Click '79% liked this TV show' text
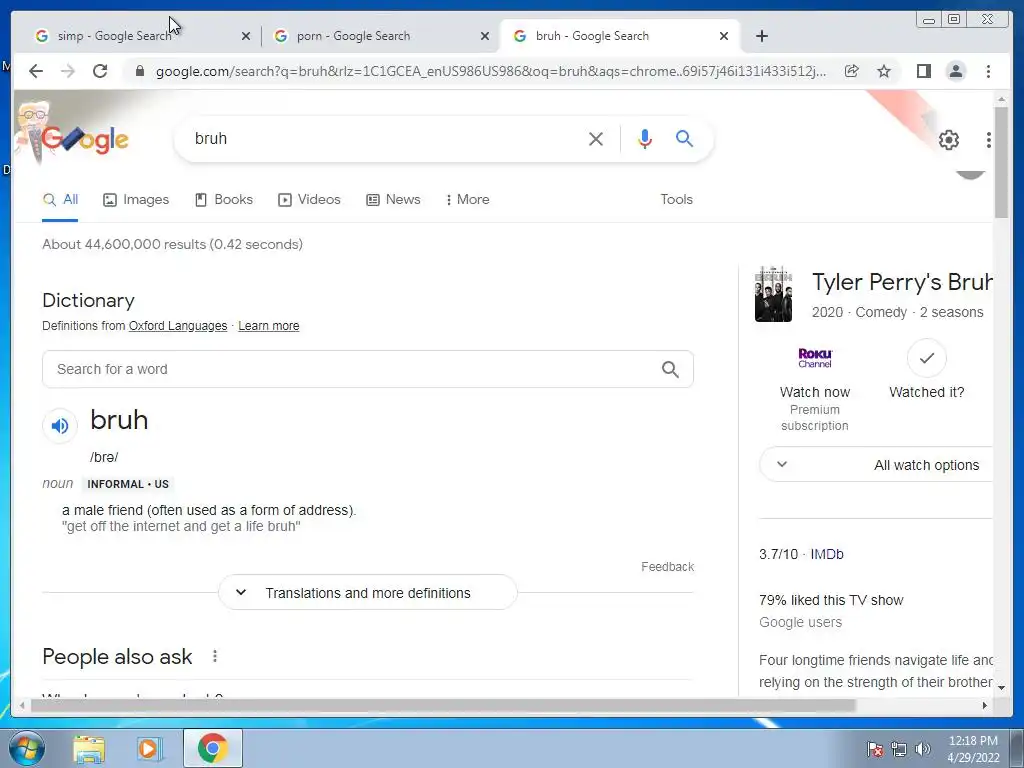The width and height of the screenshot is (1024, 768). [831, 600]
